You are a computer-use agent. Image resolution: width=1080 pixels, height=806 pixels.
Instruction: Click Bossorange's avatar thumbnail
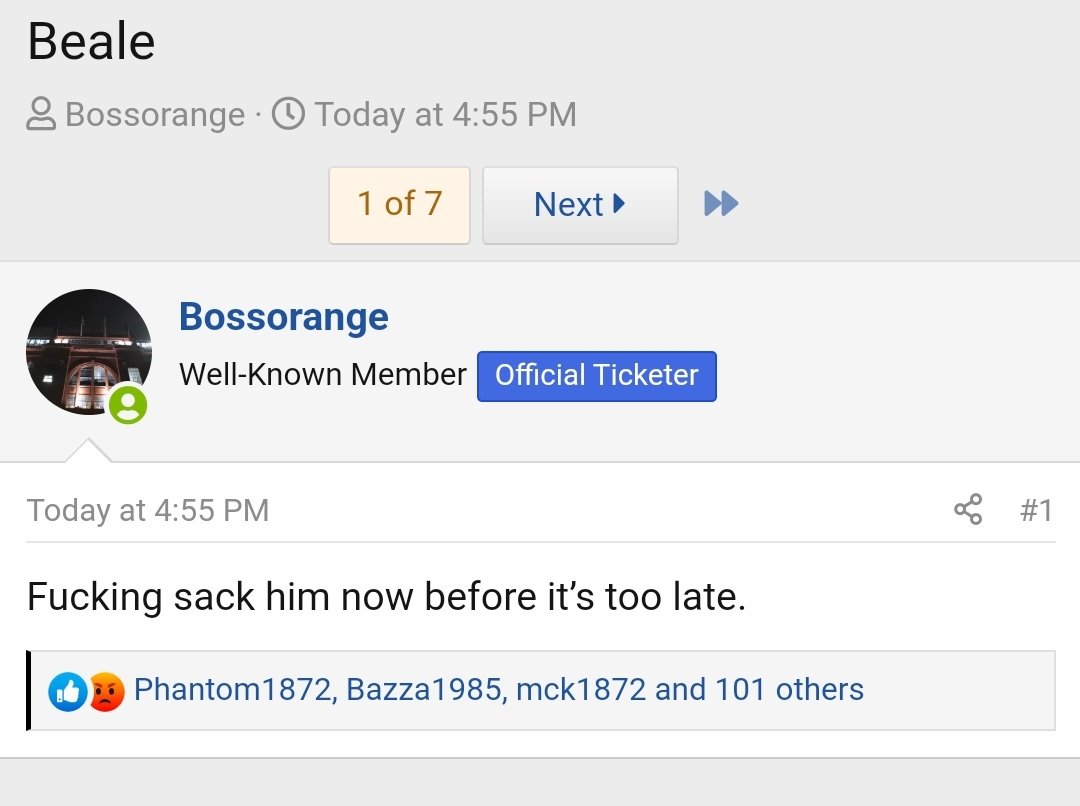click(x=89, y=352)
